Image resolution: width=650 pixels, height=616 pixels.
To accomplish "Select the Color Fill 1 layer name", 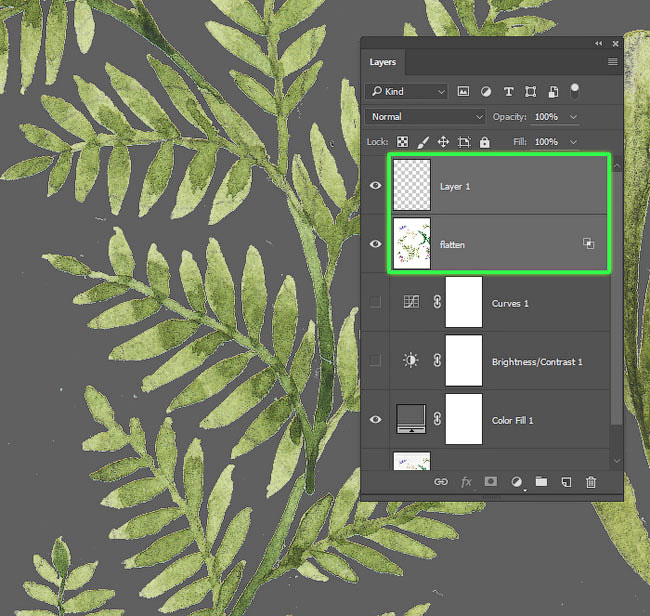I will pos(512,420).
